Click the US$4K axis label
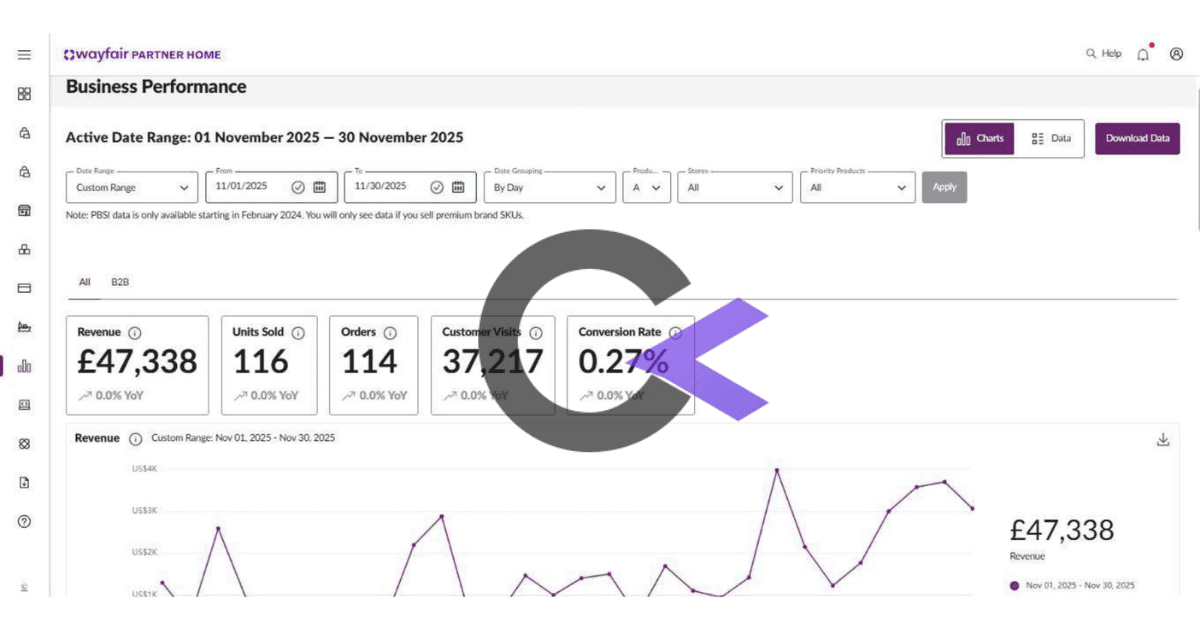1200x630 pixels. coord(143,468)
